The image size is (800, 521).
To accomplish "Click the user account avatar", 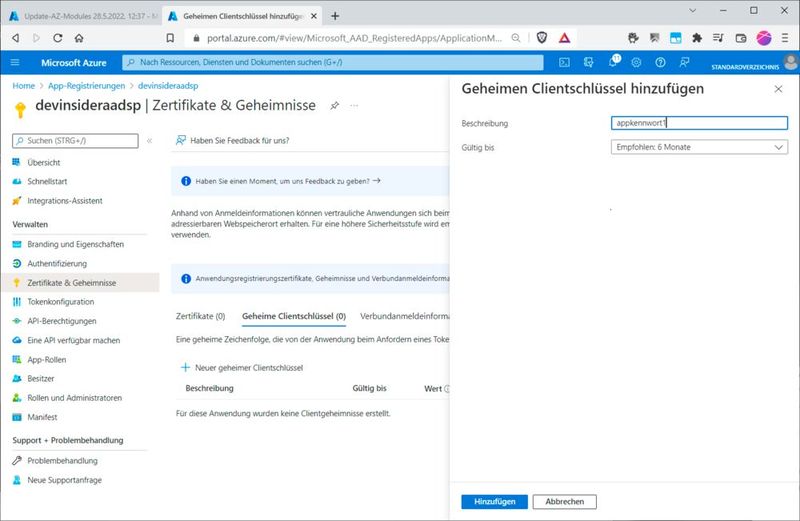I will (791, 62).
